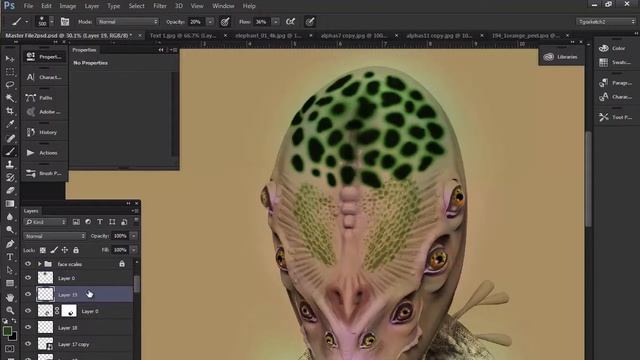Viewport: 640px width, 360px height.
Task: Toggle lock position
Action: pyautogui.click(x=65, y=250)
